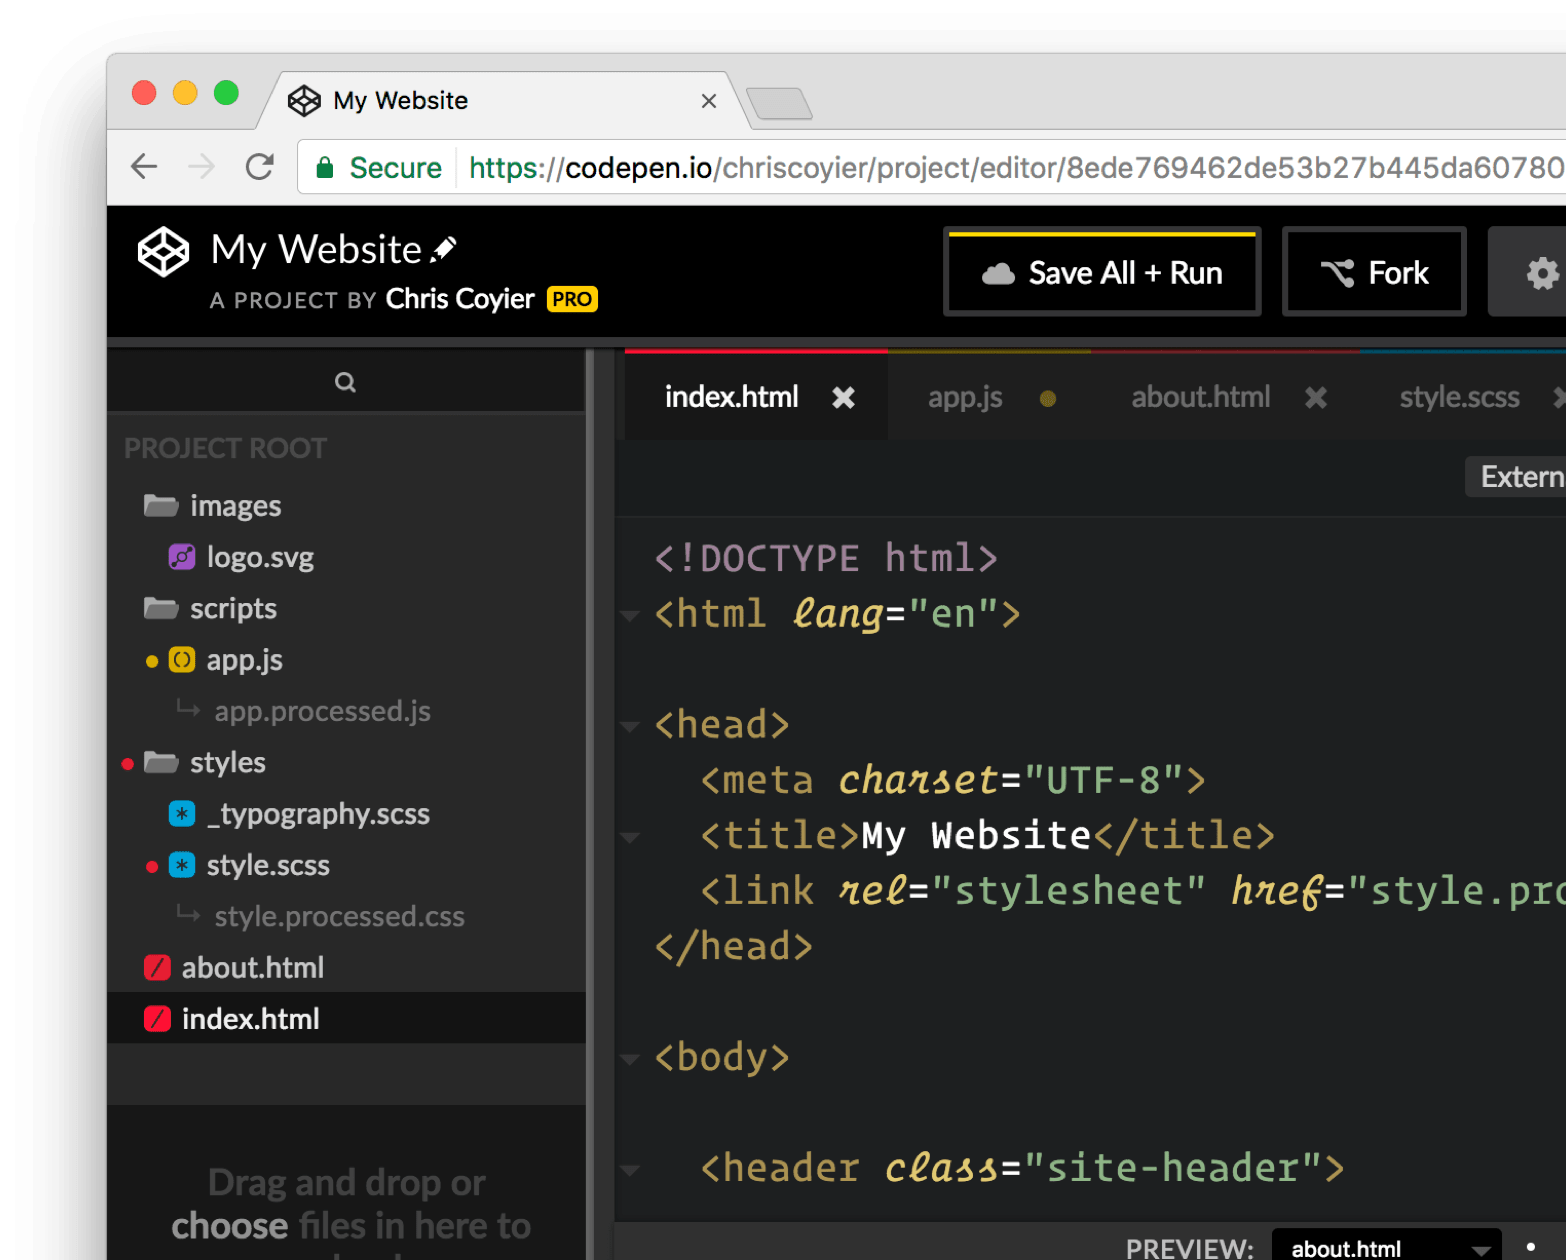The width and height of the screenshot is (1566, 1260).
Task: Click the My Website project title
Action: pyautogui.click(x=316, y=250)
